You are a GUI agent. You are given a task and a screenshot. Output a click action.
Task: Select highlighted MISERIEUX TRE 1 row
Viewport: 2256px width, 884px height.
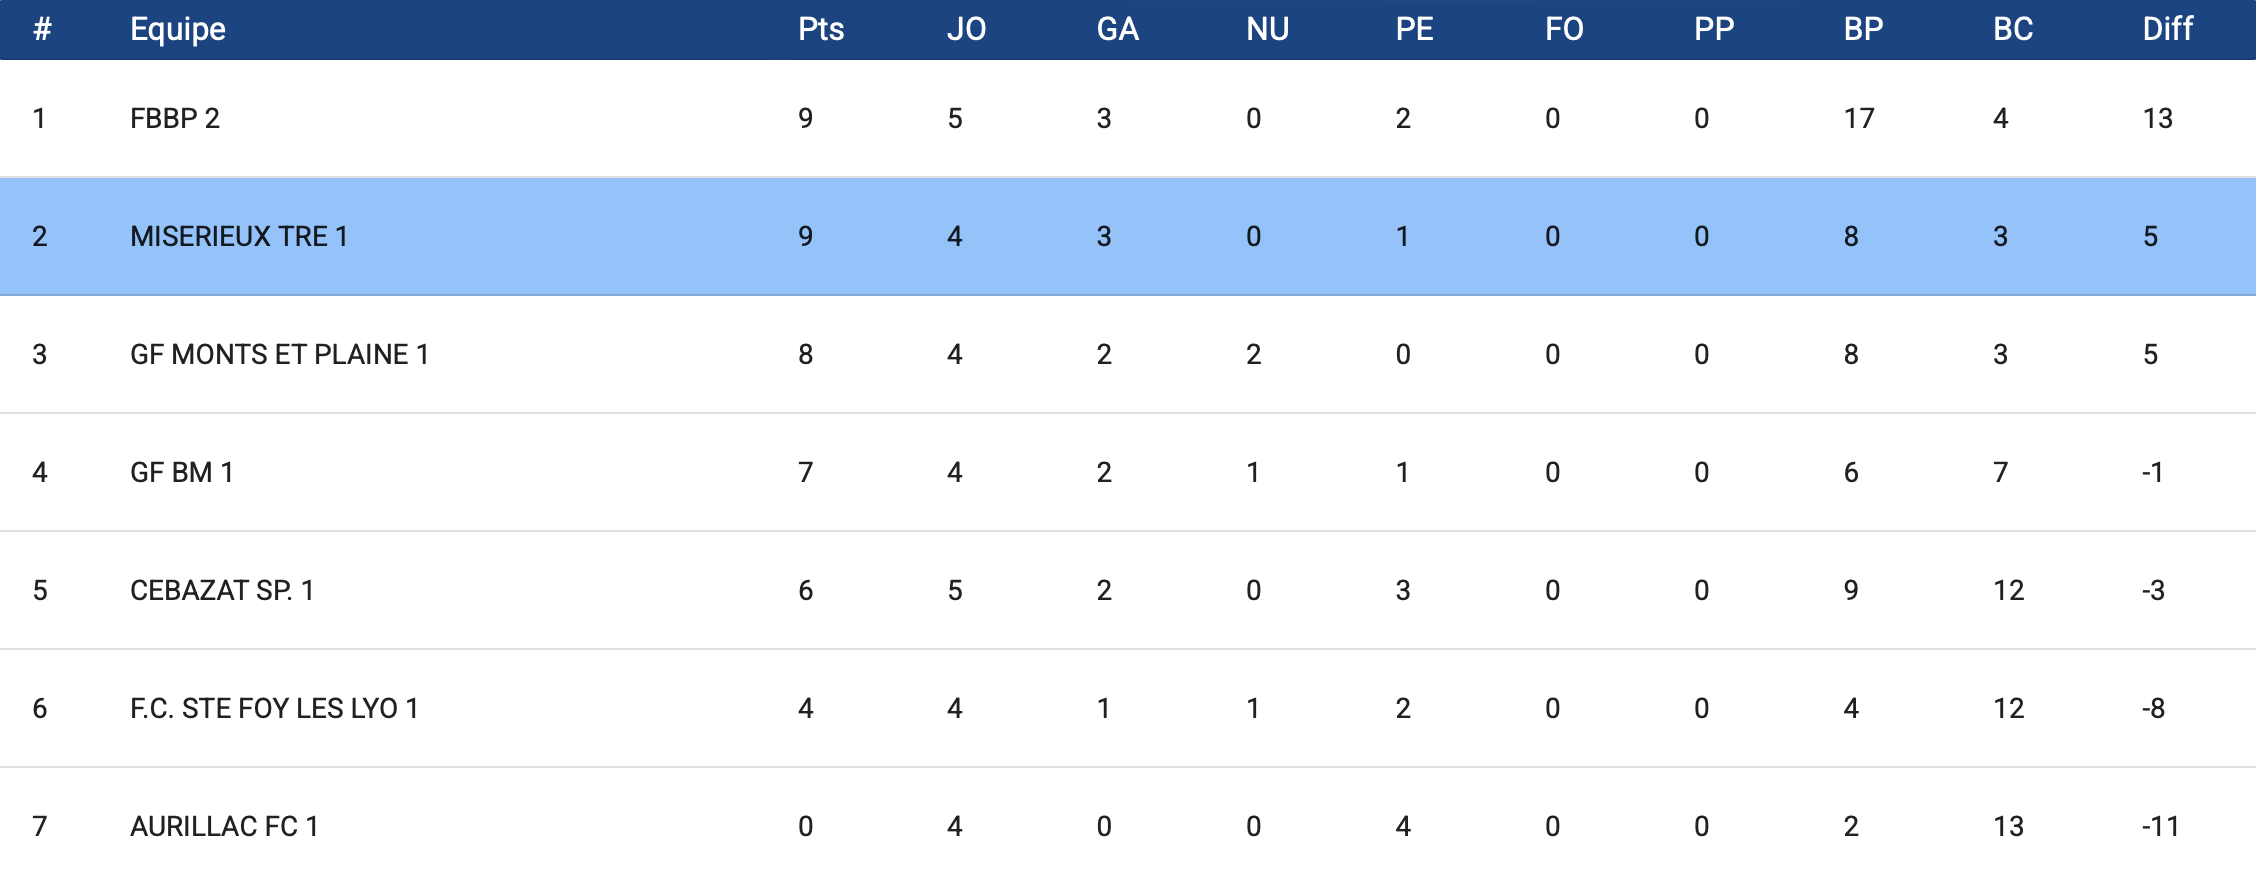[239, 237]
